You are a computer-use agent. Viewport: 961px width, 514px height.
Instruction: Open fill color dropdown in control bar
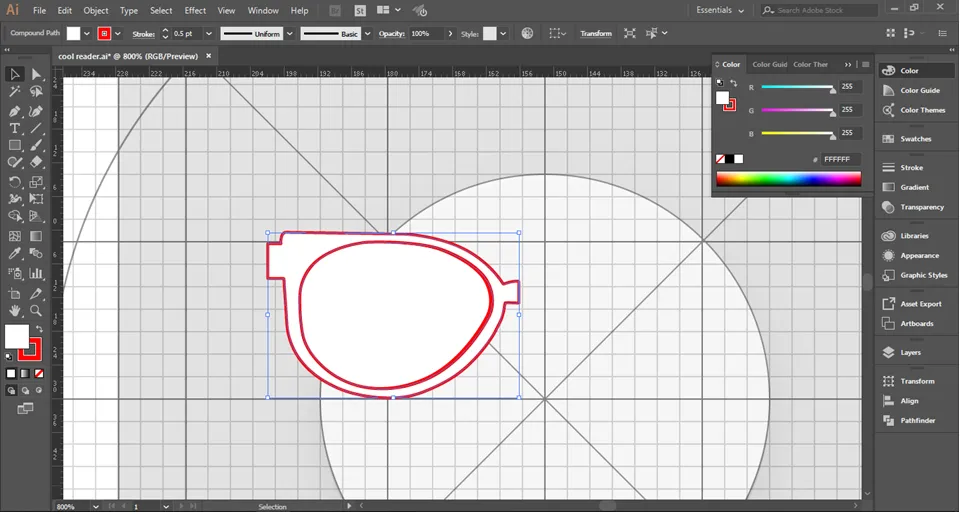point(86,34)
